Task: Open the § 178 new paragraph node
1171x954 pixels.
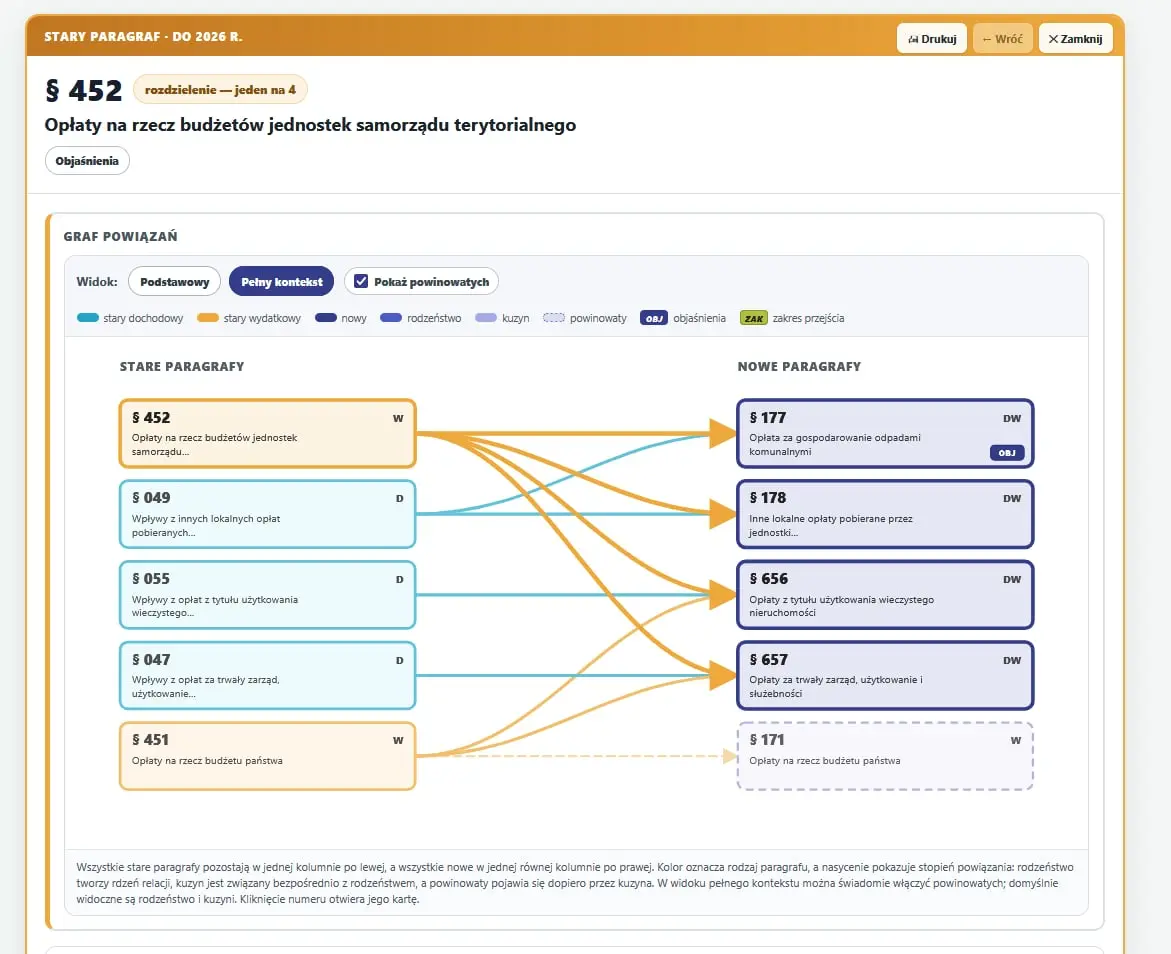Action: coord(885,514)
